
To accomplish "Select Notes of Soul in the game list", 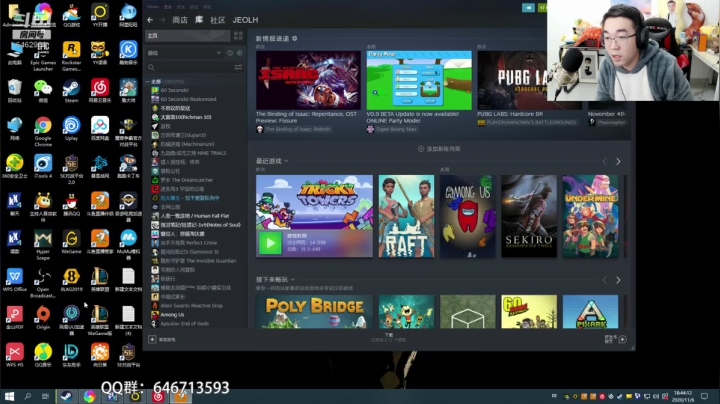I will coord(200,225).
